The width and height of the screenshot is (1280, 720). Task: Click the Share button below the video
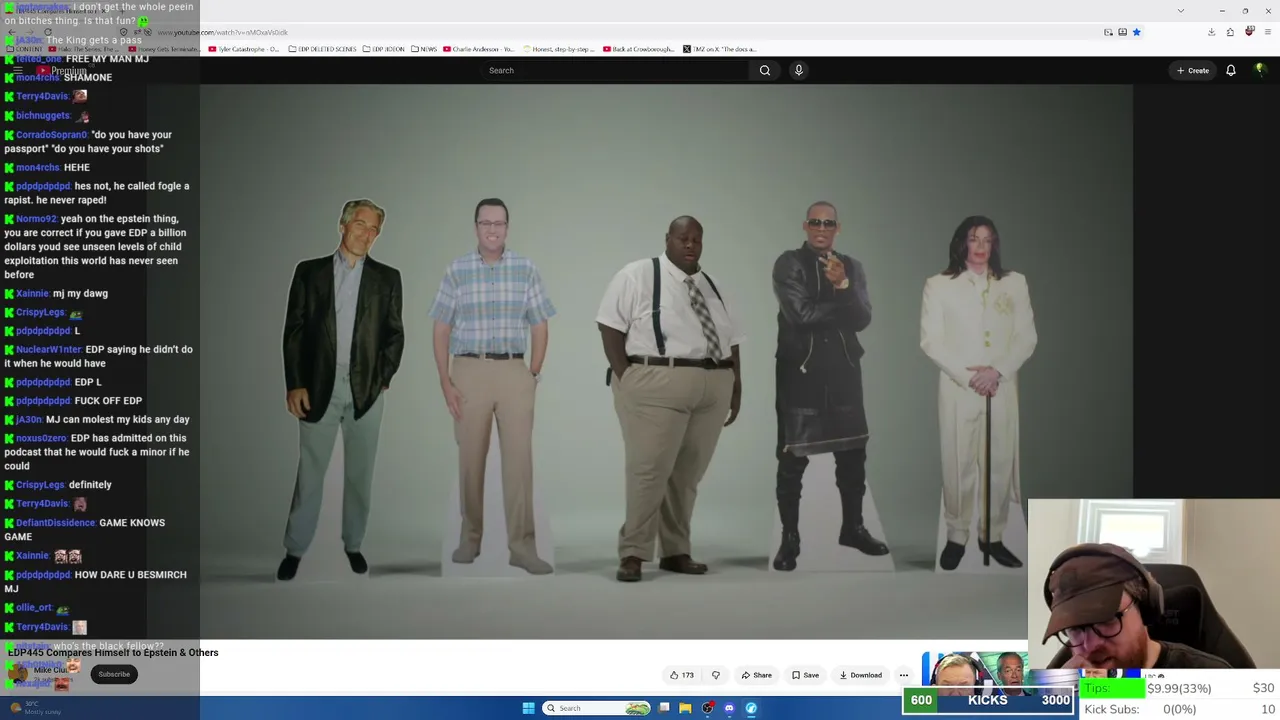click(x=756, y=675)
